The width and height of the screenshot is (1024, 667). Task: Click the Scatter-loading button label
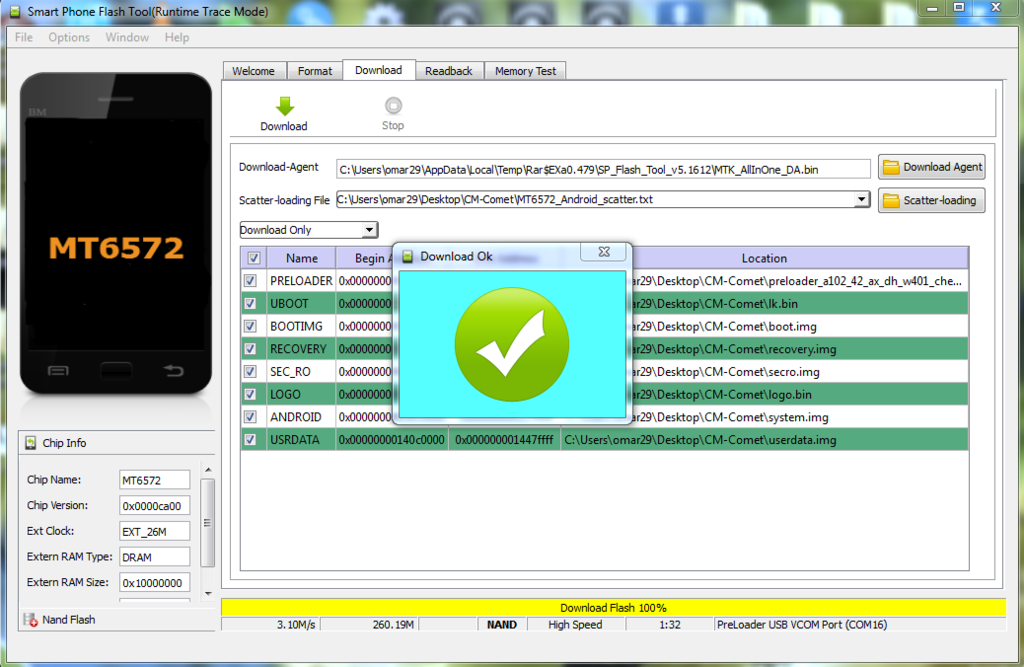pyautogui.click(x=940, y=201)
